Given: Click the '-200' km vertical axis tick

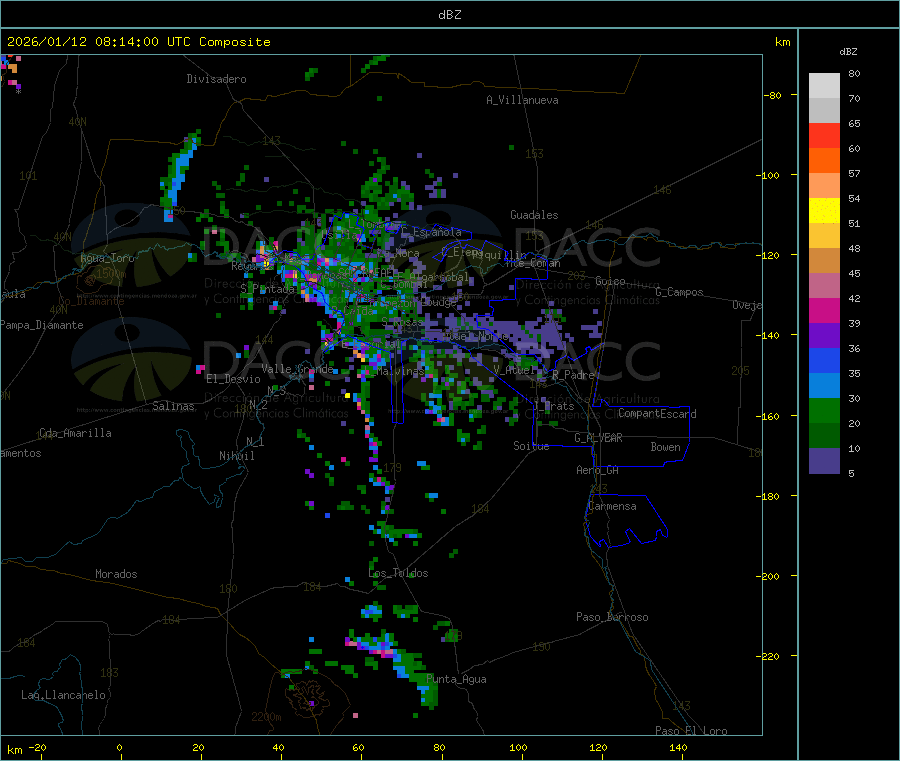Looking at the screenshot, I should [767, 577].
